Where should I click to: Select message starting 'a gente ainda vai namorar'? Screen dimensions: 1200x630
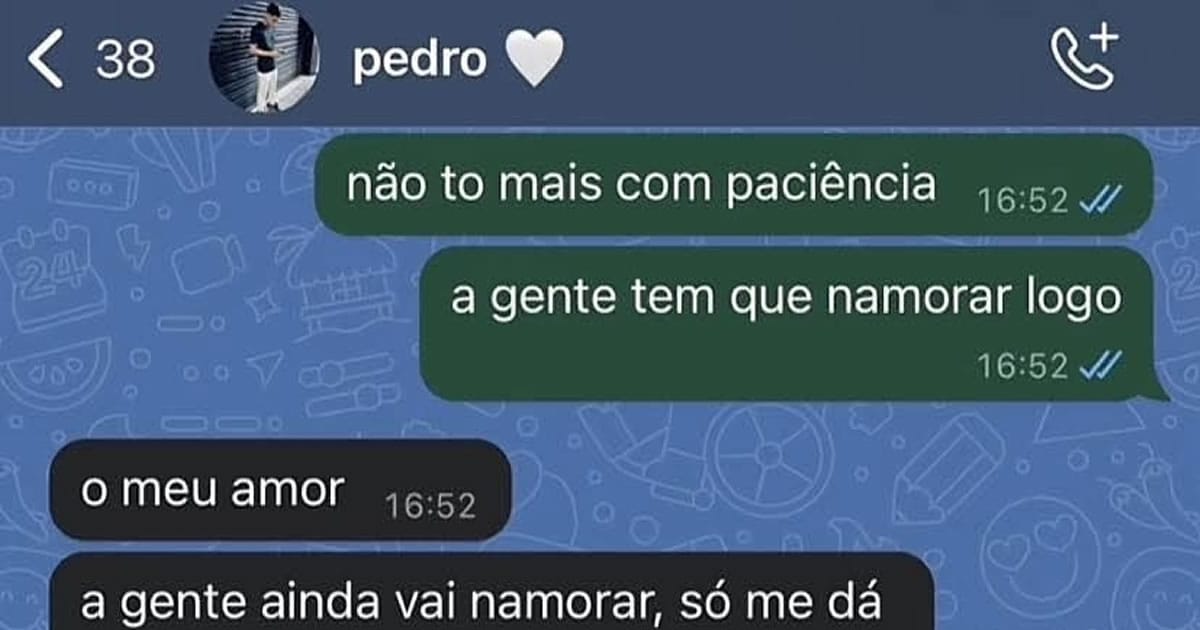coord(491,592)
